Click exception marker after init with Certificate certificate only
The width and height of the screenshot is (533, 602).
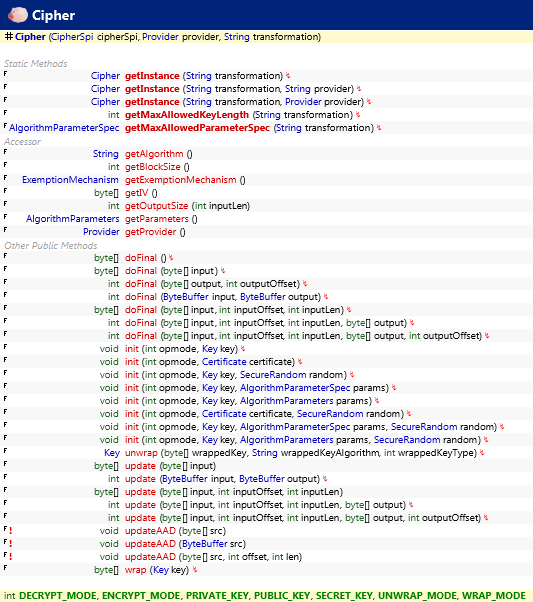(300, 362)
